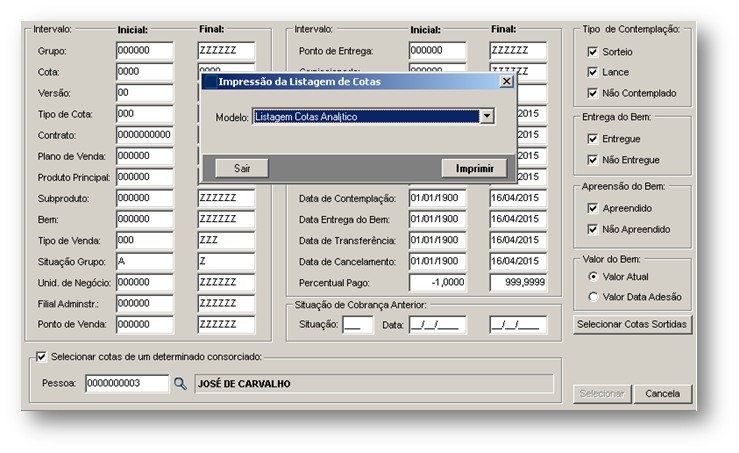
Task: Toggle the Não Apreendido checkbox
Action: [592, 230]
